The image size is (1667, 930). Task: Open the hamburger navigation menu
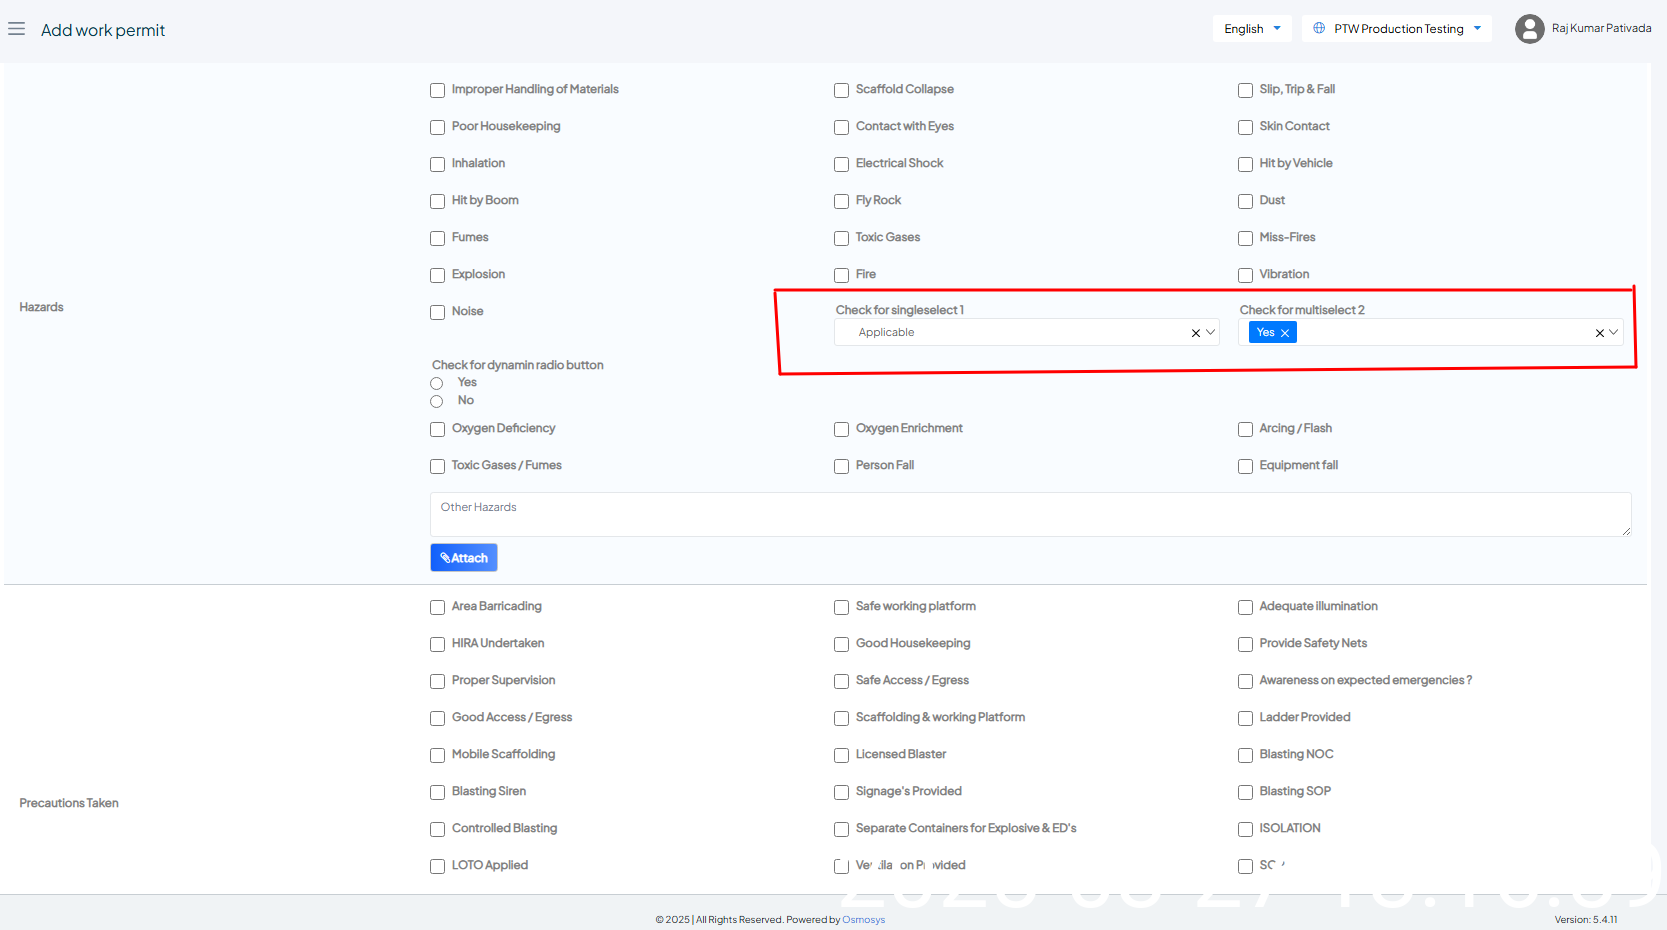click(16, 29)
